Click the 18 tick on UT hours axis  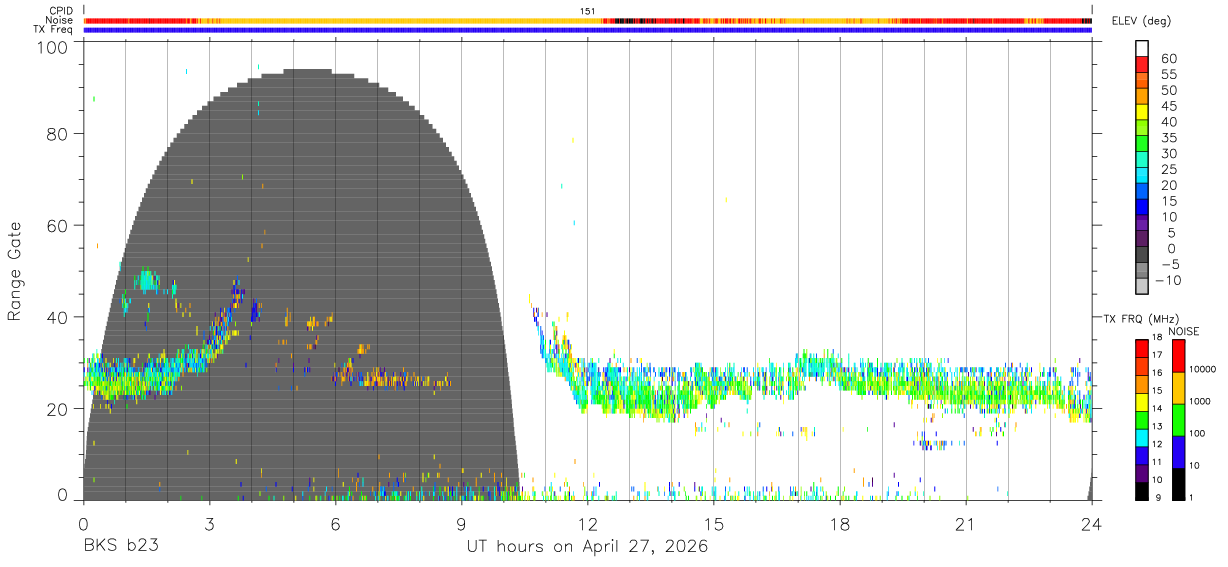click(x=840, y=524)
